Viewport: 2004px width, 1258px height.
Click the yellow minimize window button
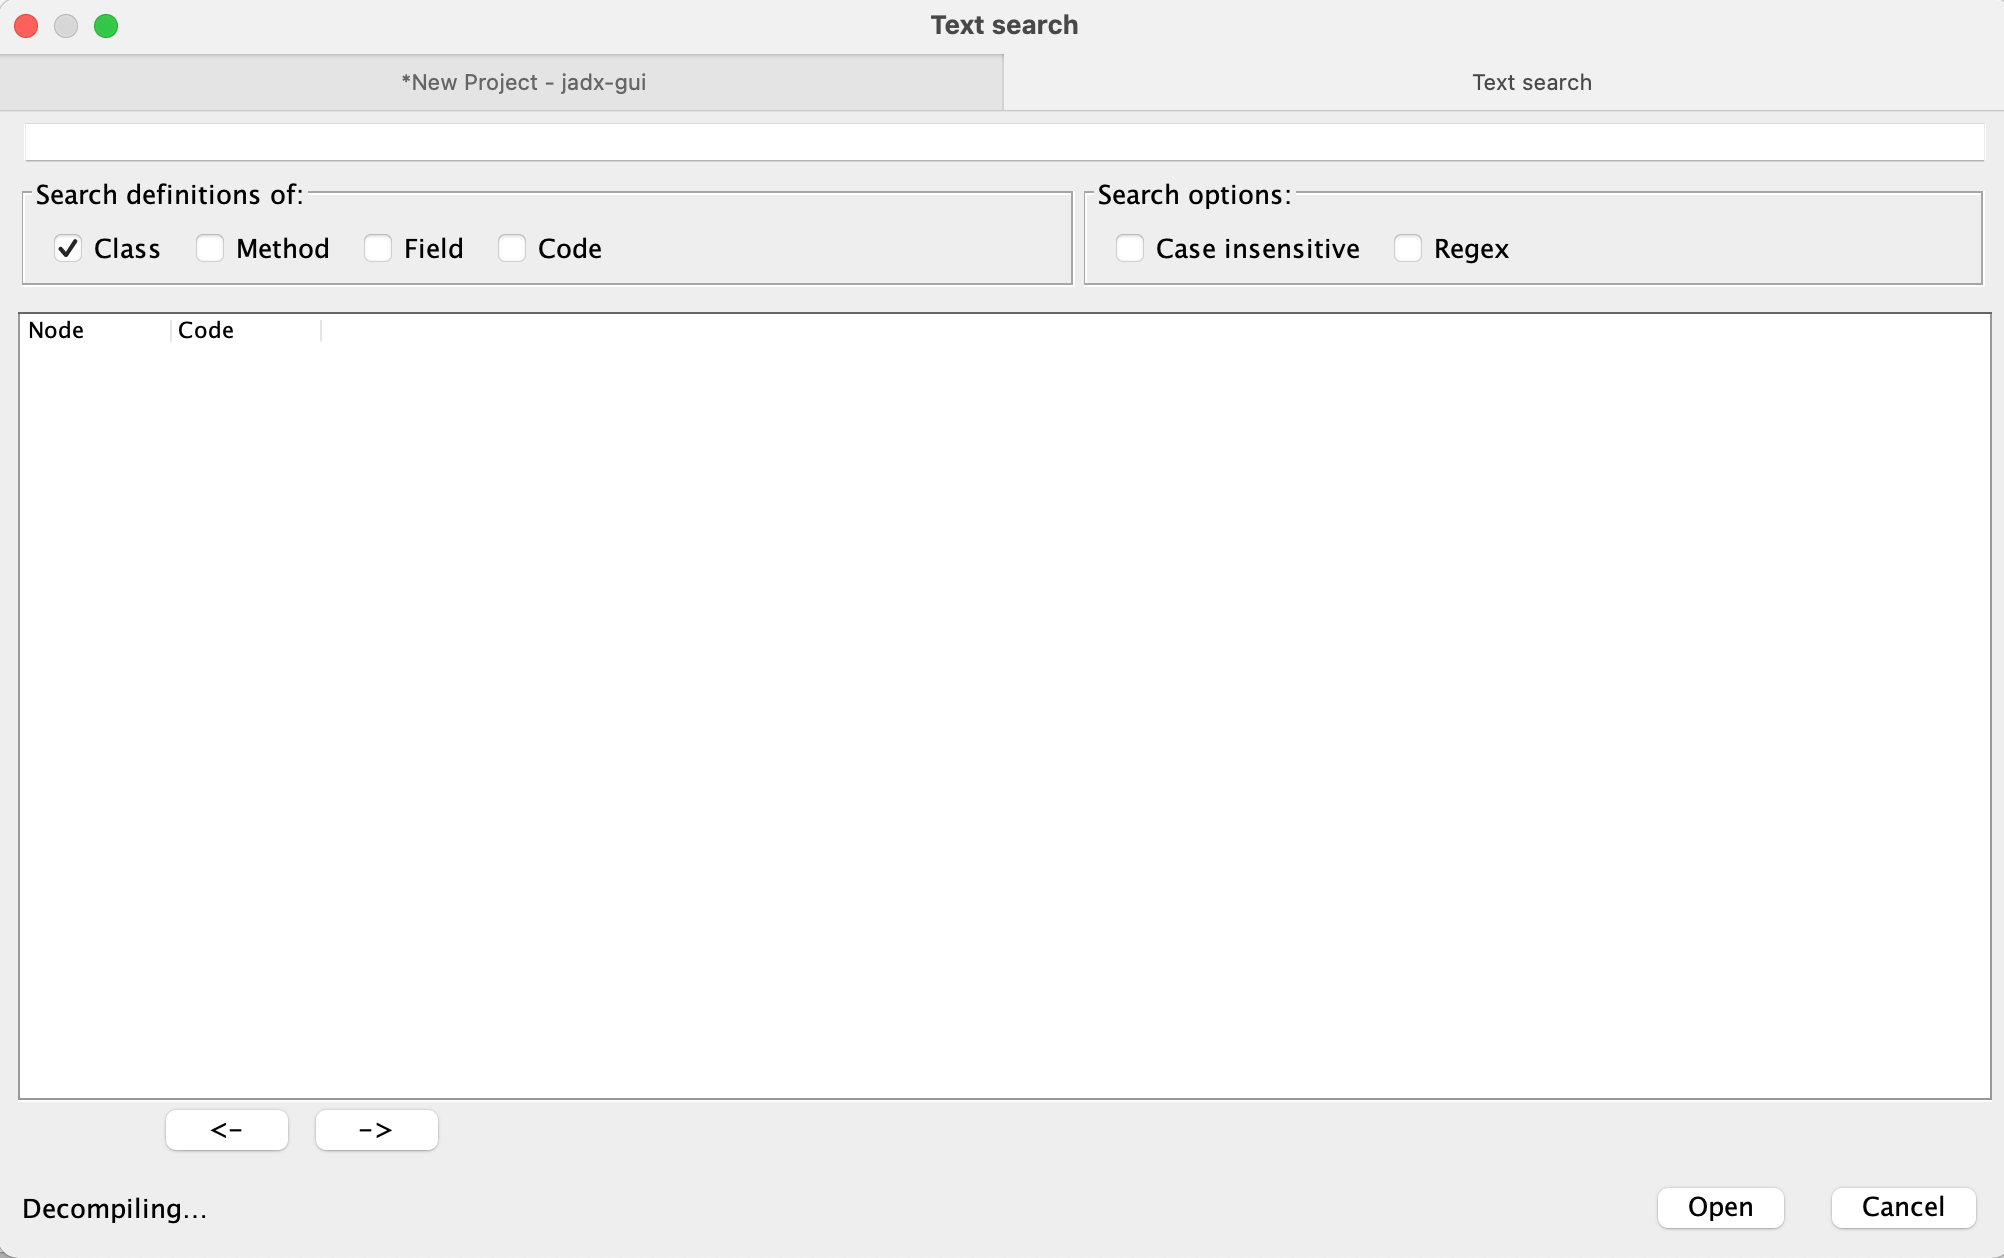(x=66, y=26)
